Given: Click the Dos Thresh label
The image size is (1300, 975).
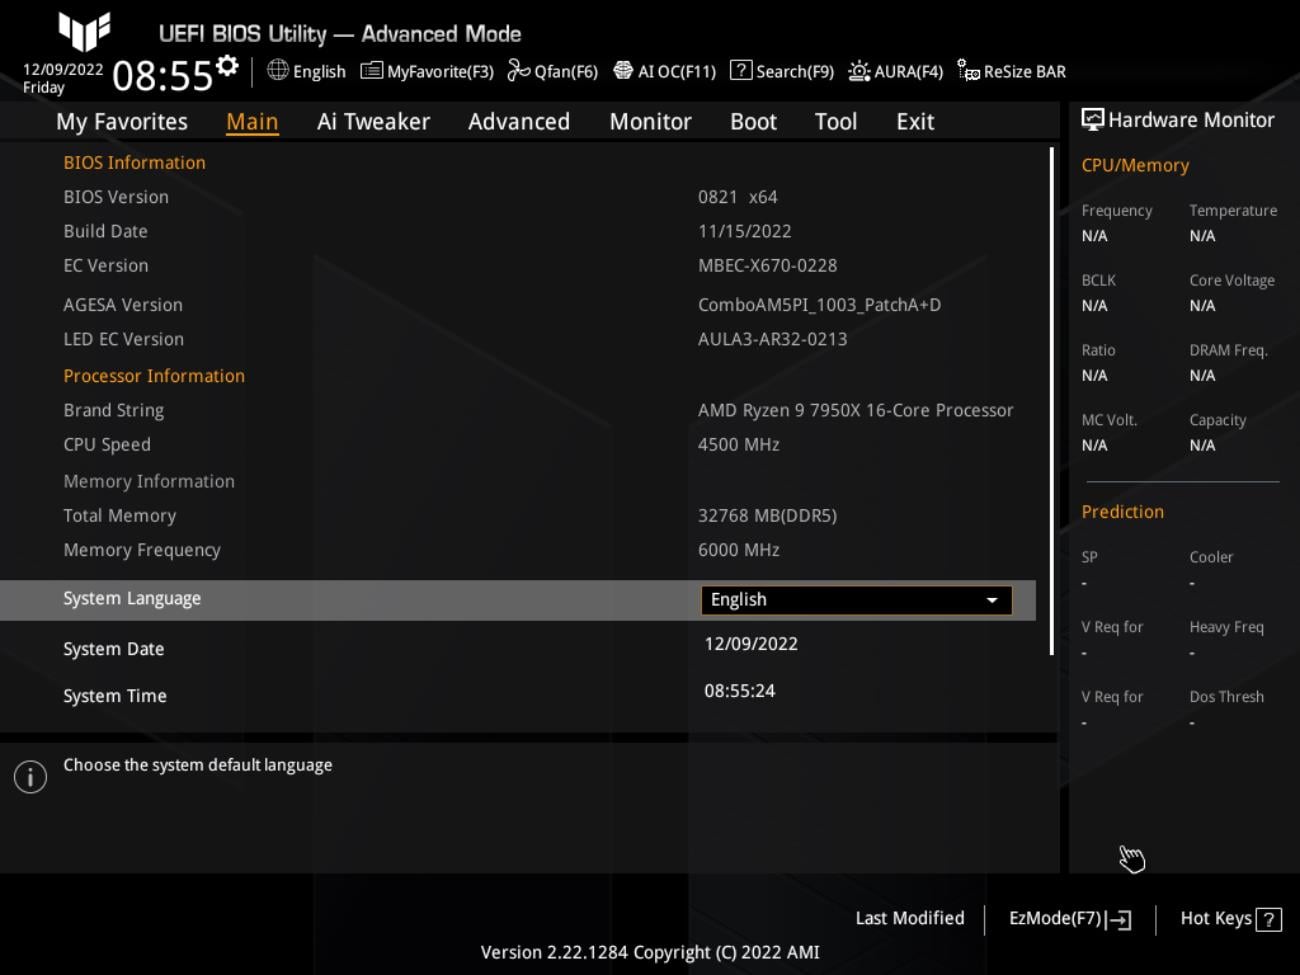Looking at the screenshot, I should (x=1226, y=697).
